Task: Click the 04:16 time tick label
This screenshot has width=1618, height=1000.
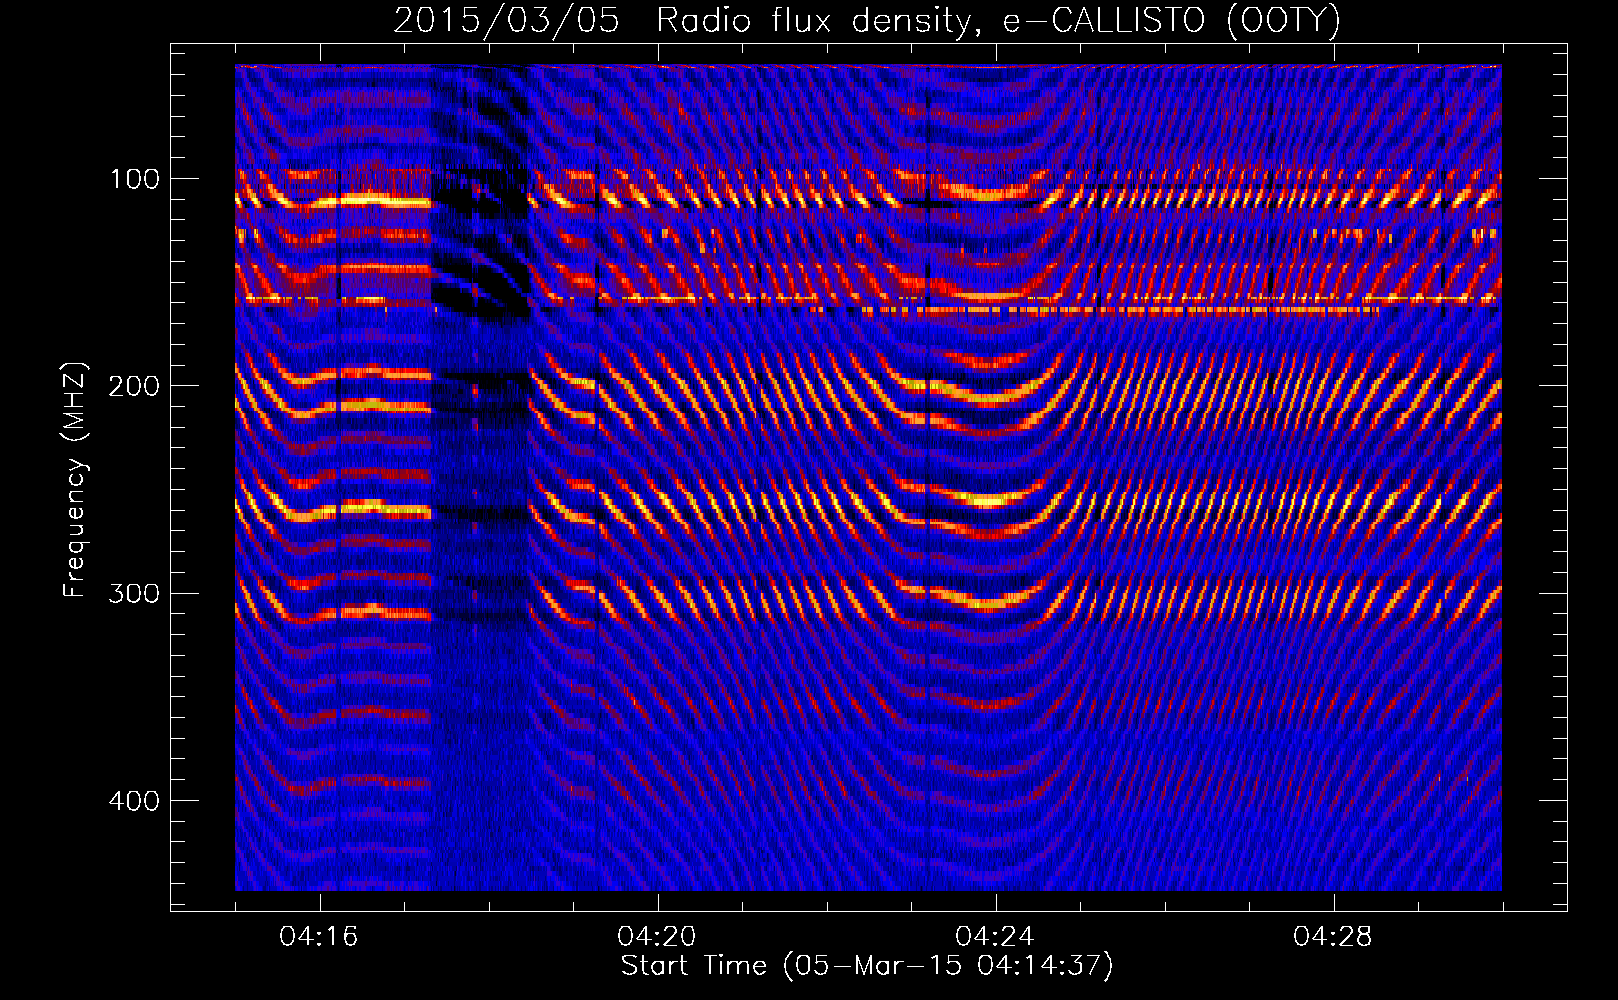Action: [319, 937]
